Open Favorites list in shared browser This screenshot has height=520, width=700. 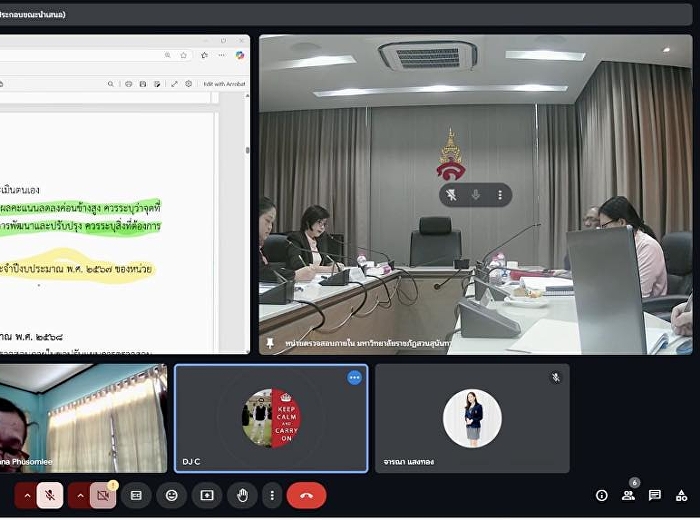pyautogui.click(x=204, y=55)
